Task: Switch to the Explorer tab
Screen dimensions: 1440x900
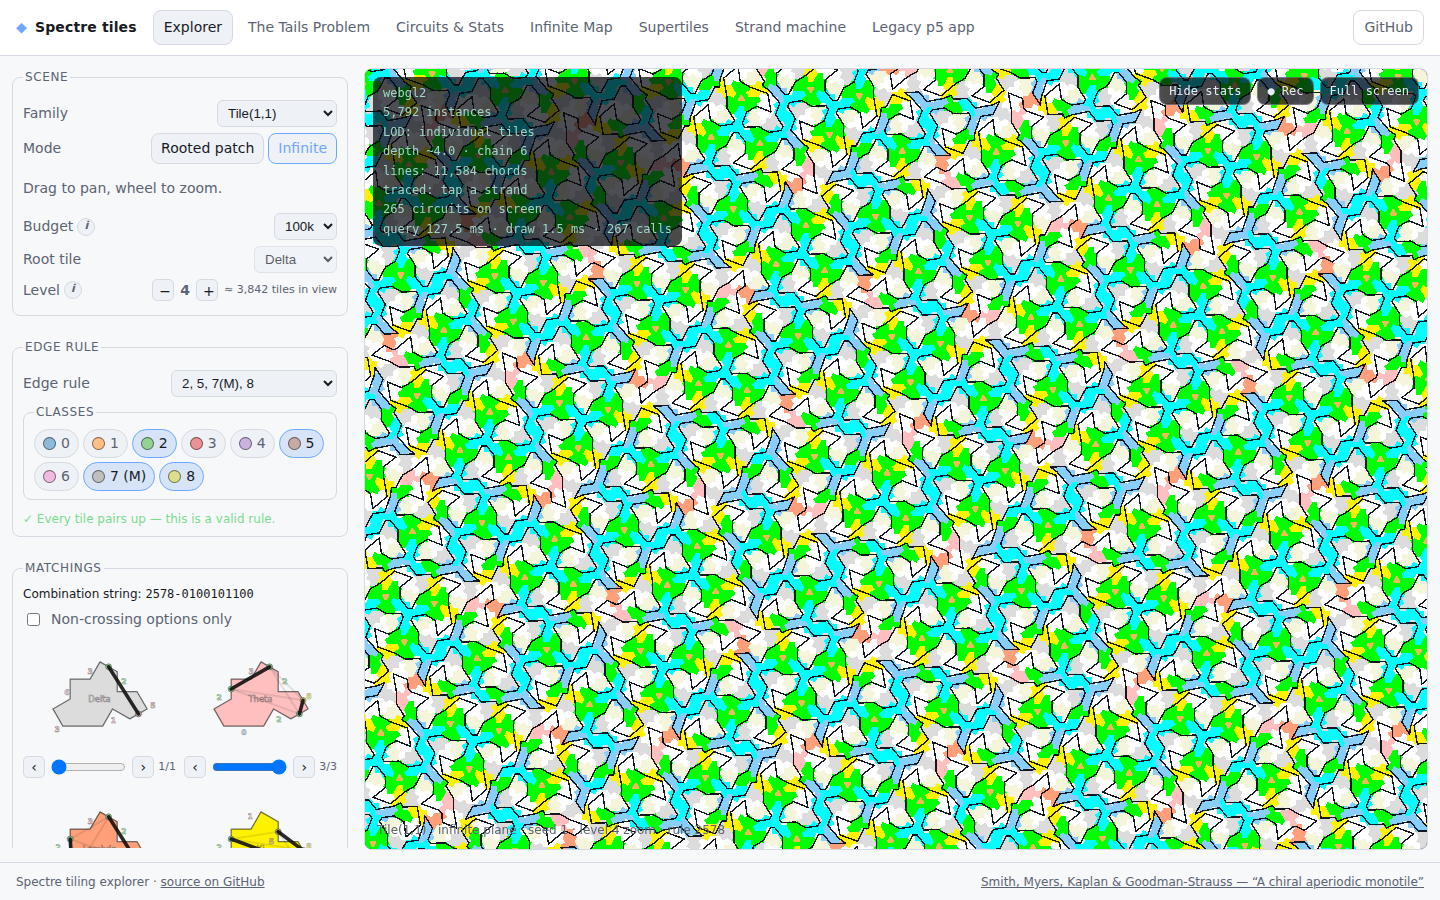Action: point(193,27)
